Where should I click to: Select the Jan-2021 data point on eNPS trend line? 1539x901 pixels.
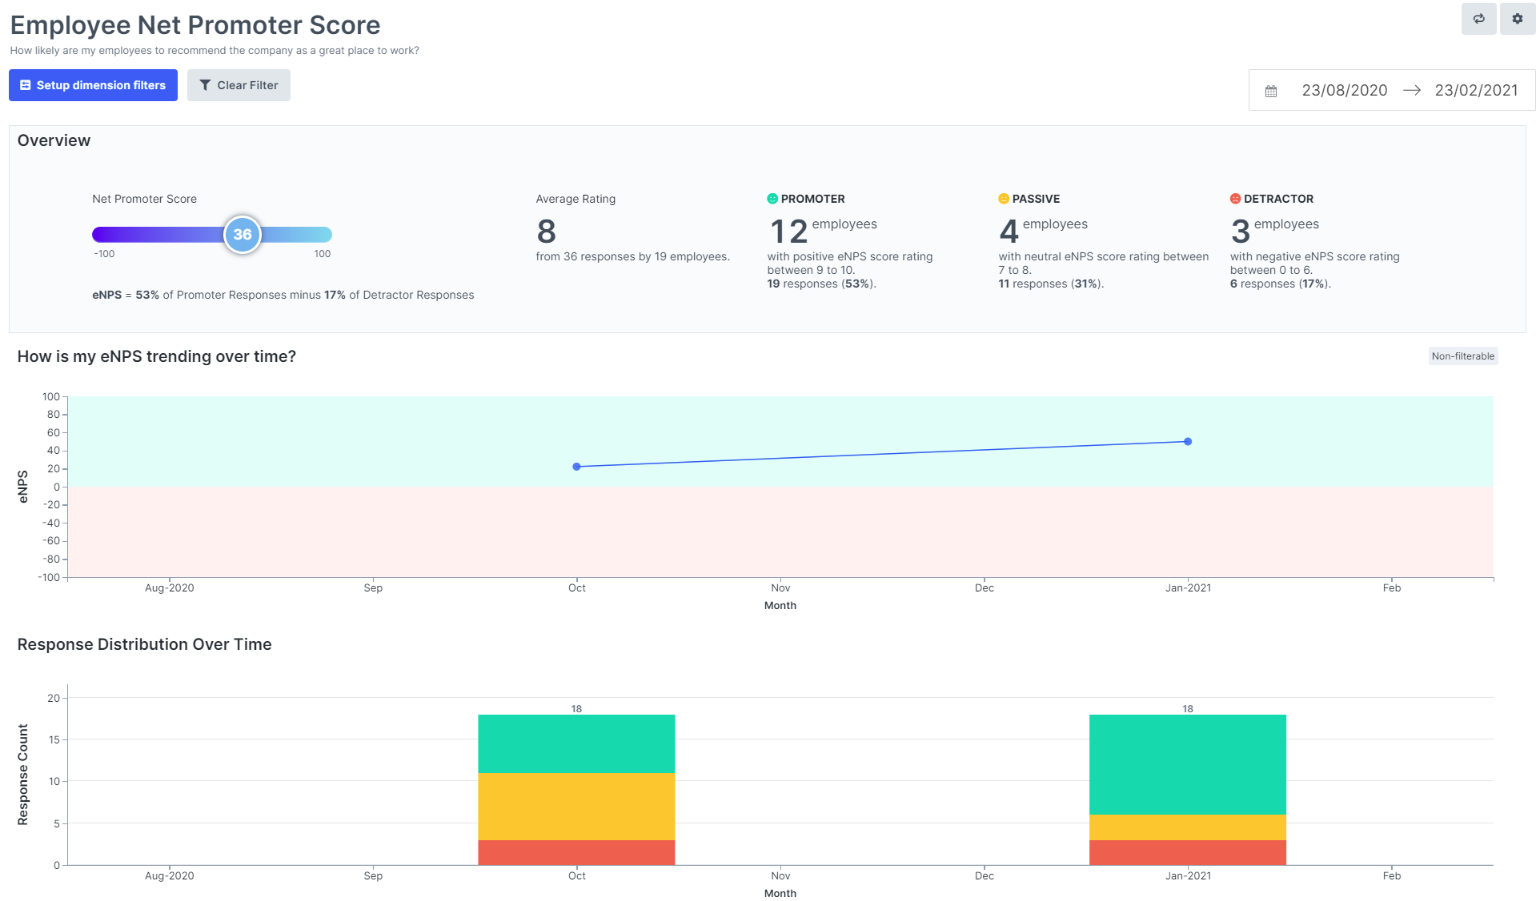tap(1187, 441)
